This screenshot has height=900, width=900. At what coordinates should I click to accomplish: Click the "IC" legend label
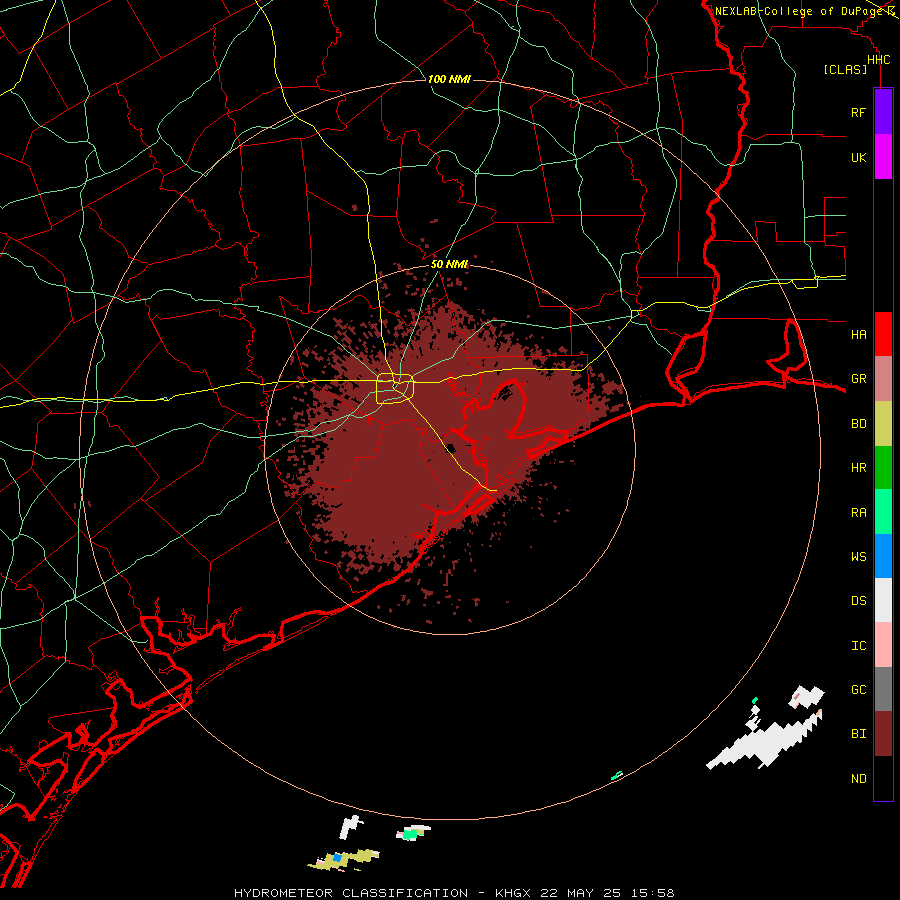tap(858, 645)
